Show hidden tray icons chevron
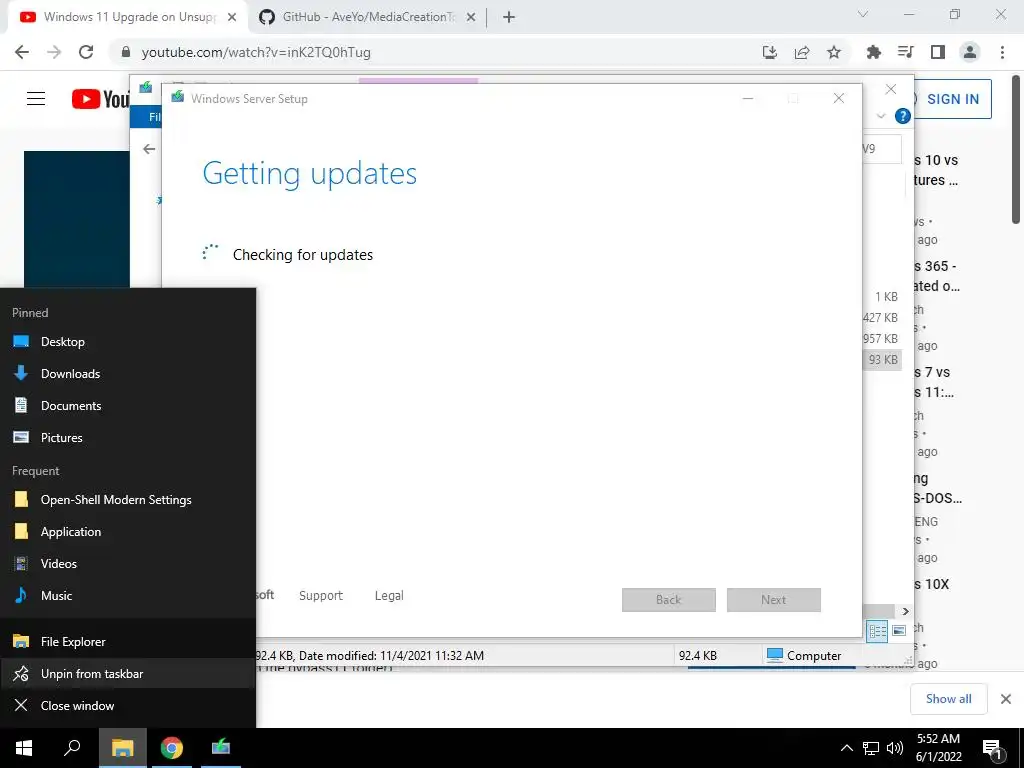Viewport: 1024px width, 768px height. tap(846, 748)
